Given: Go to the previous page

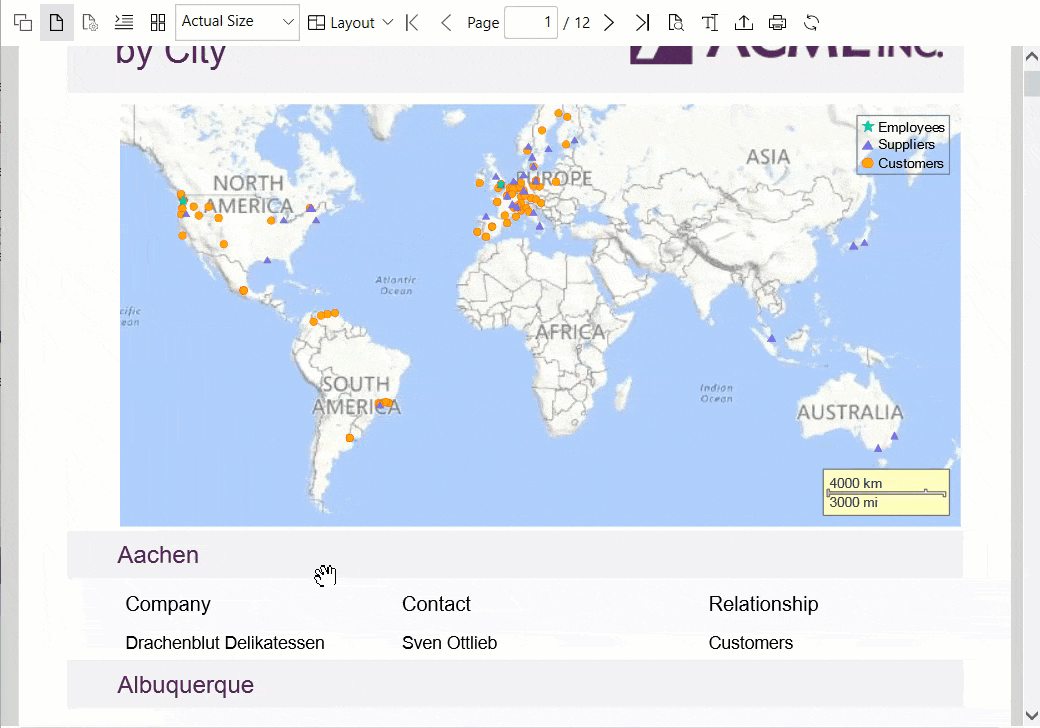Looking at the screenshot, I should click(446, 22).
